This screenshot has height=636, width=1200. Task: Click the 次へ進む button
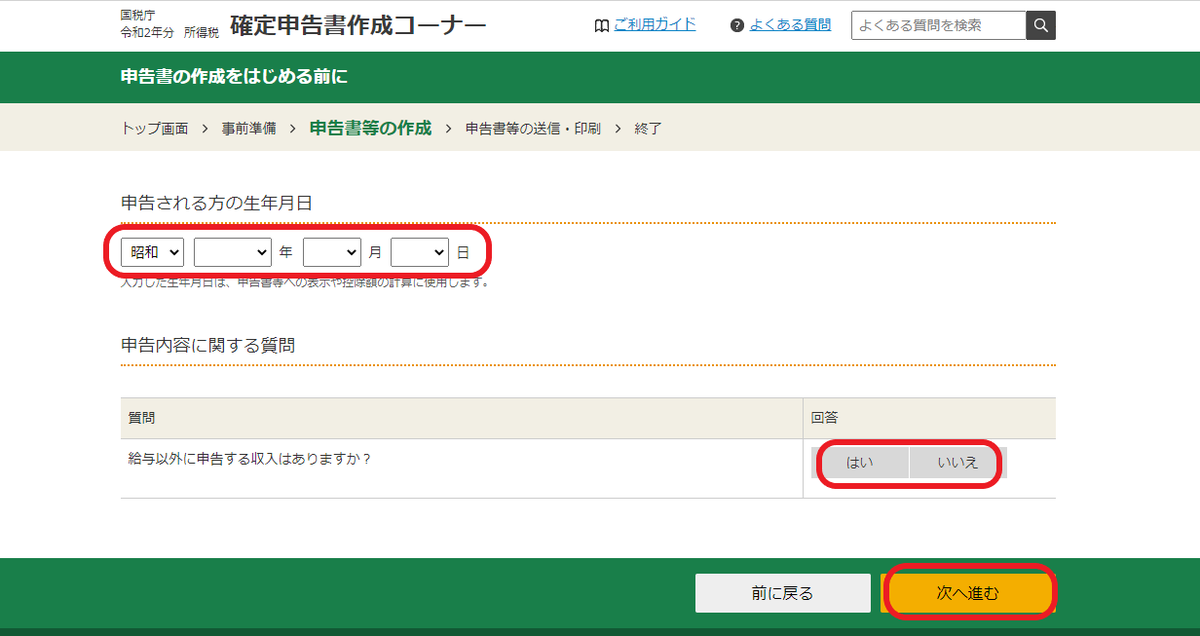pyautogui.click(x=968, y=593)
